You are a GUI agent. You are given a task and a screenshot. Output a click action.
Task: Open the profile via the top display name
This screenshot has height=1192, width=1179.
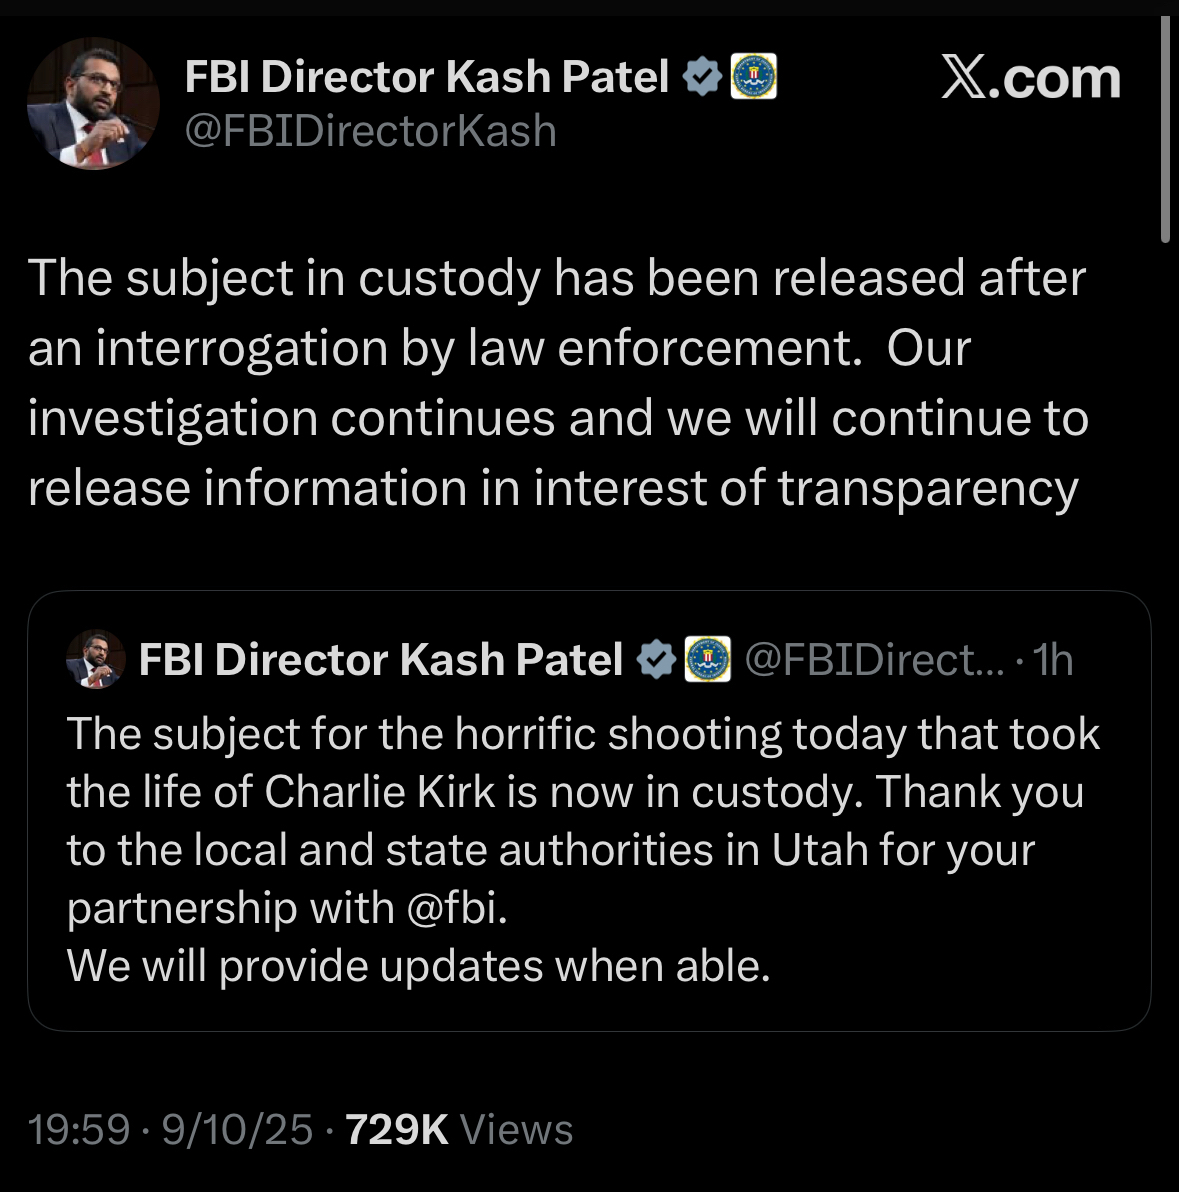[x=427, y=77]
